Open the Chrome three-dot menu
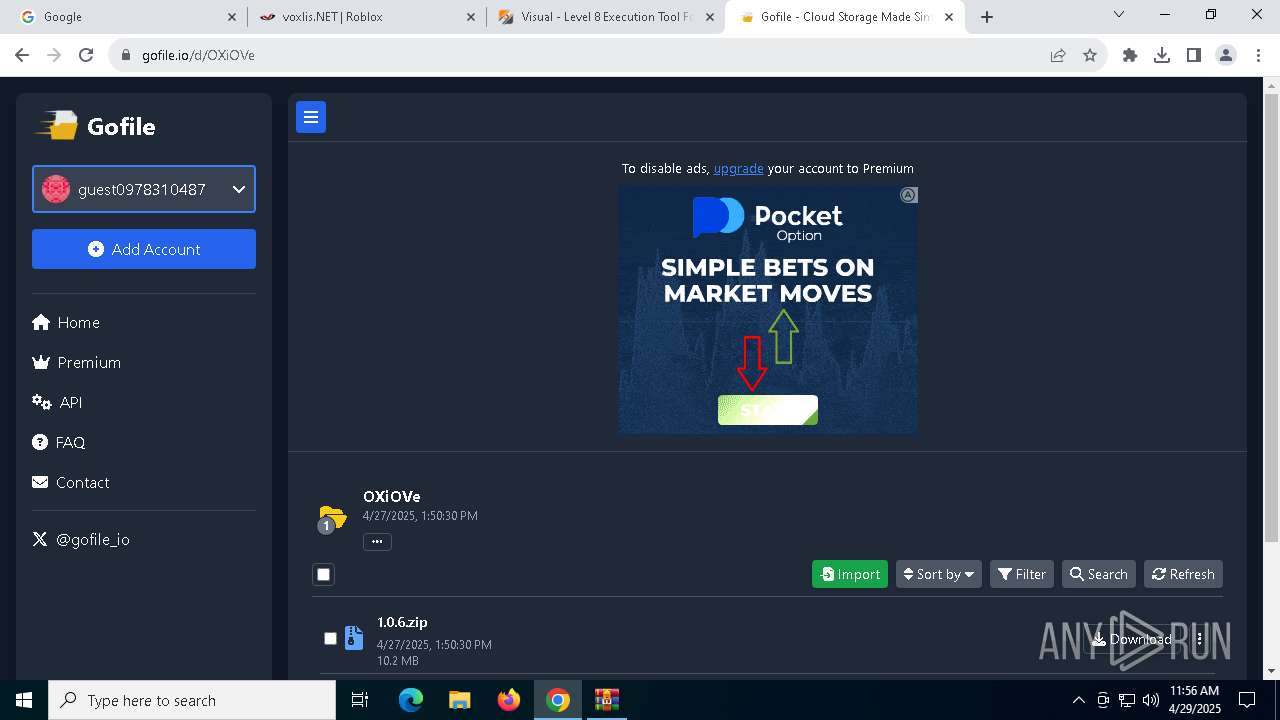This screenshot has width=1280, height=720. click(x=1258, y=55)
